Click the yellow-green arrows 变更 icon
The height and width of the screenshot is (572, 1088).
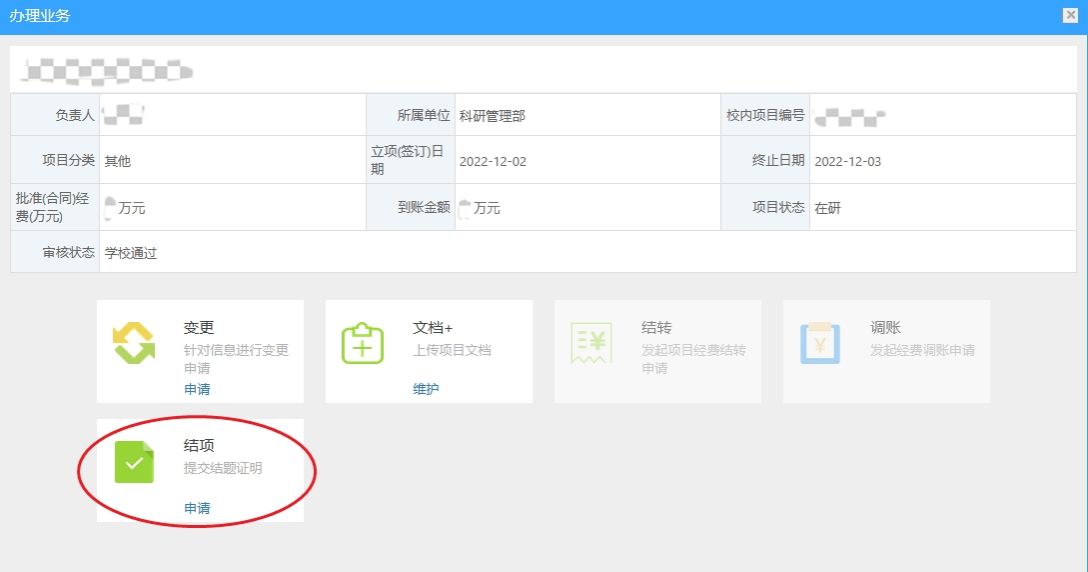(x=134, y=343)
